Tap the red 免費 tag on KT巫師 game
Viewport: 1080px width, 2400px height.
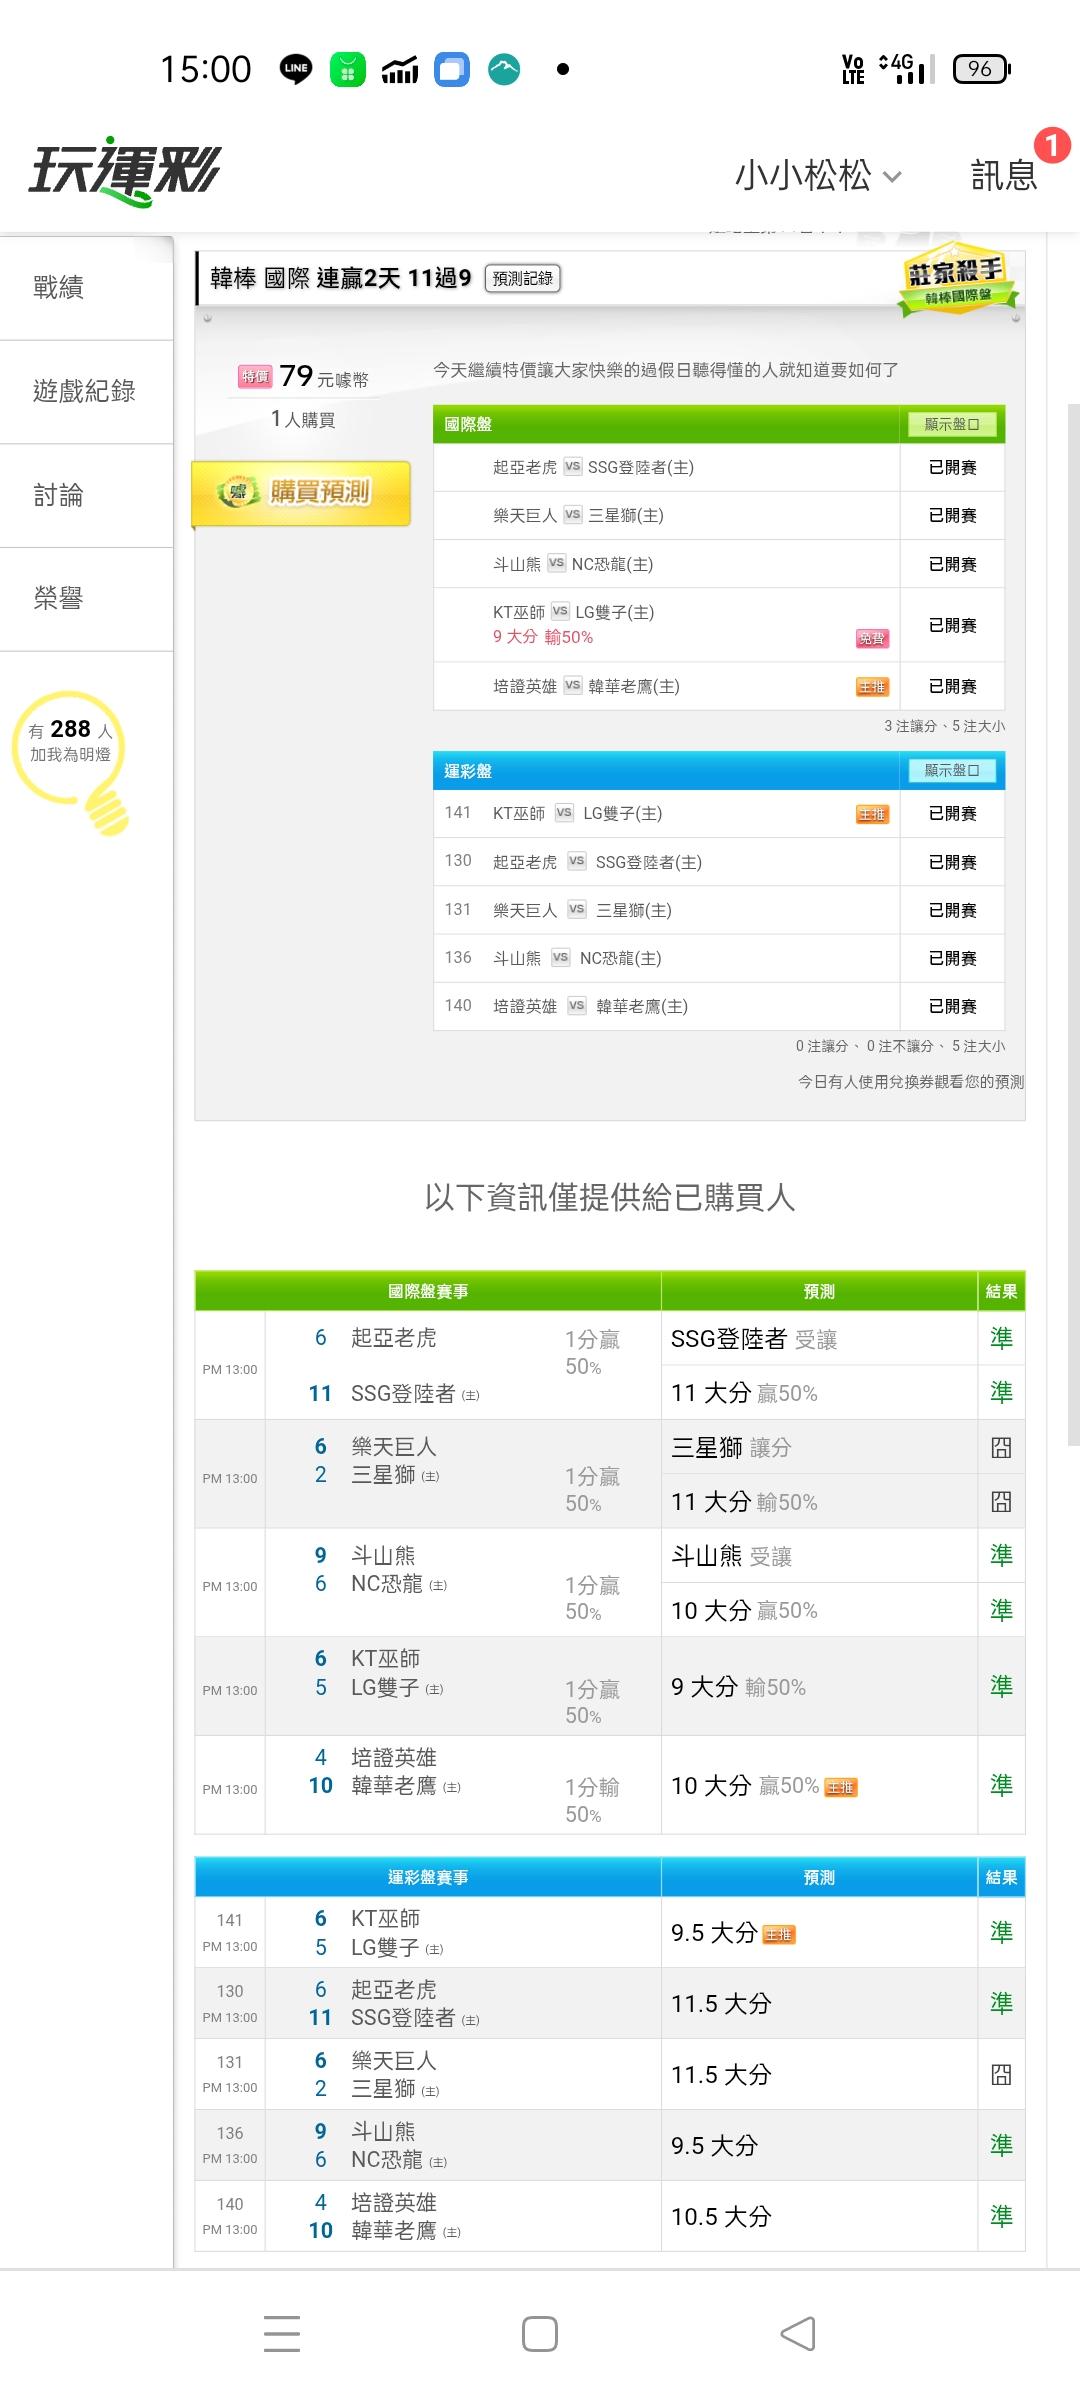[871, 638]
